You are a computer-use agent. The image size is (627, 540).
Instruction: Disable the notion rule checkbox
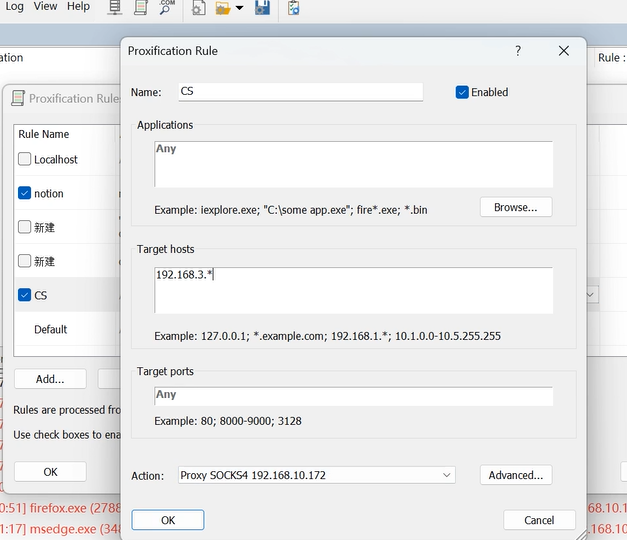coord(25,193)
